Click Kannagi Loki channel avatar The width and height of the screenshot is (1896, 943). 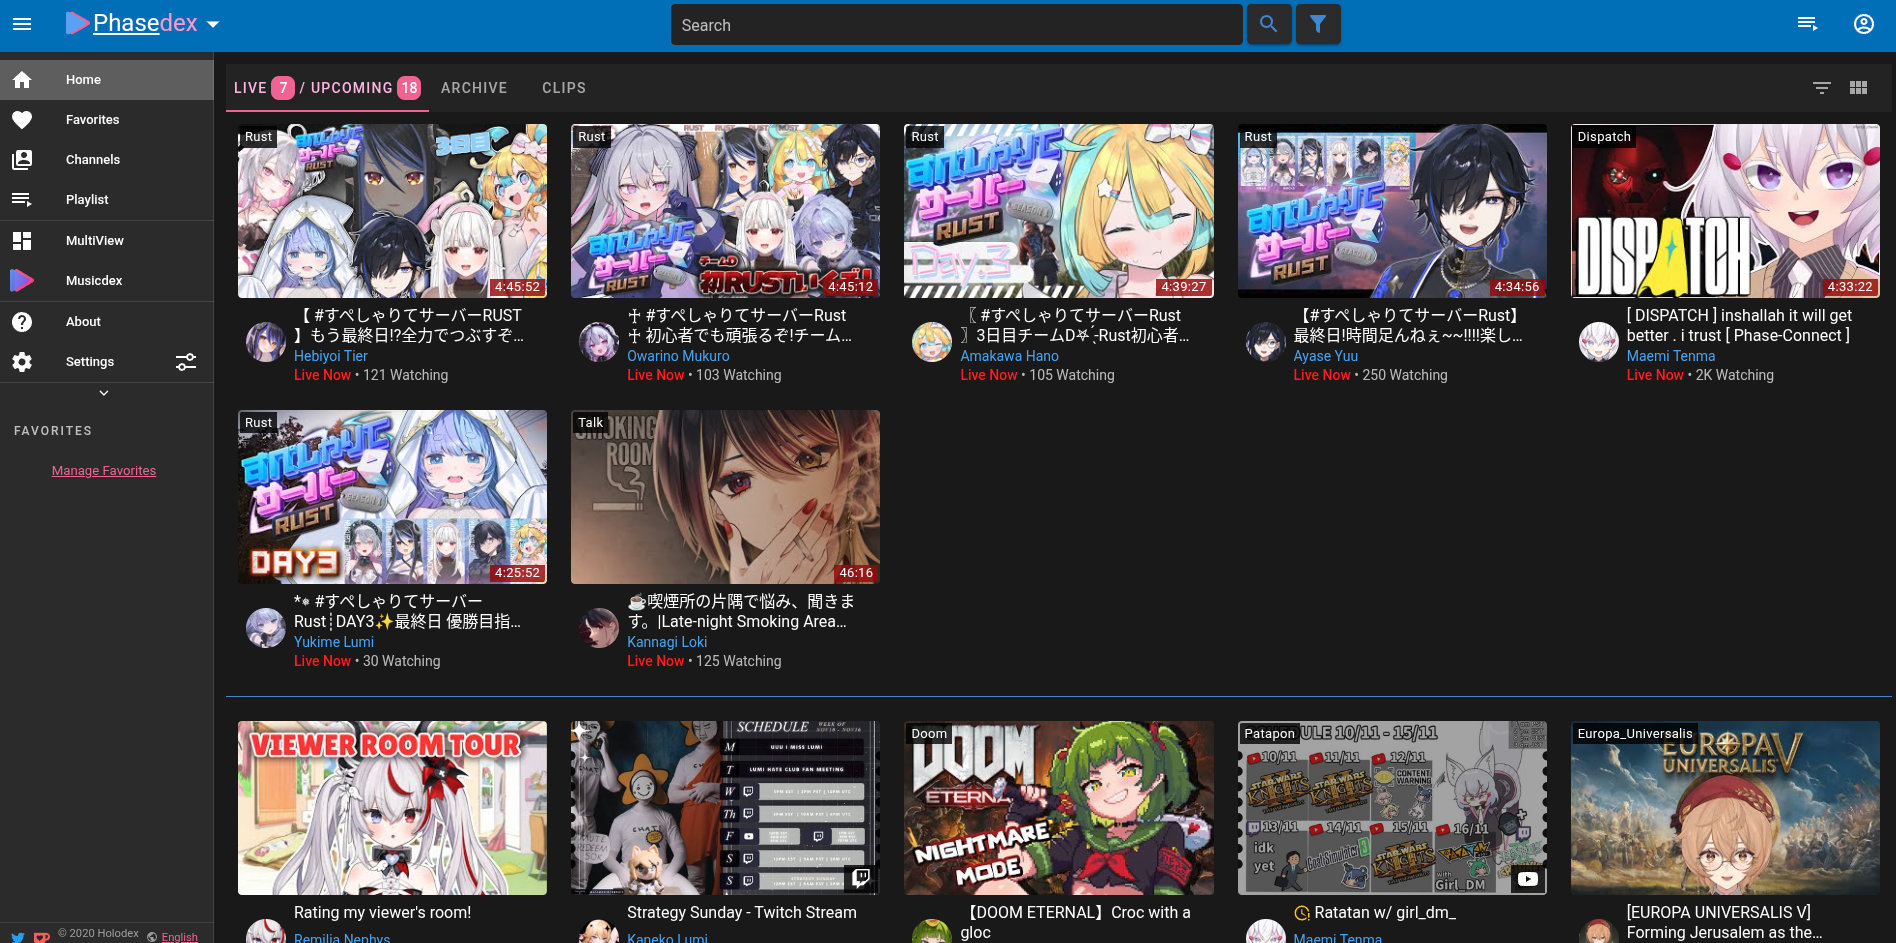click(599, 628)
